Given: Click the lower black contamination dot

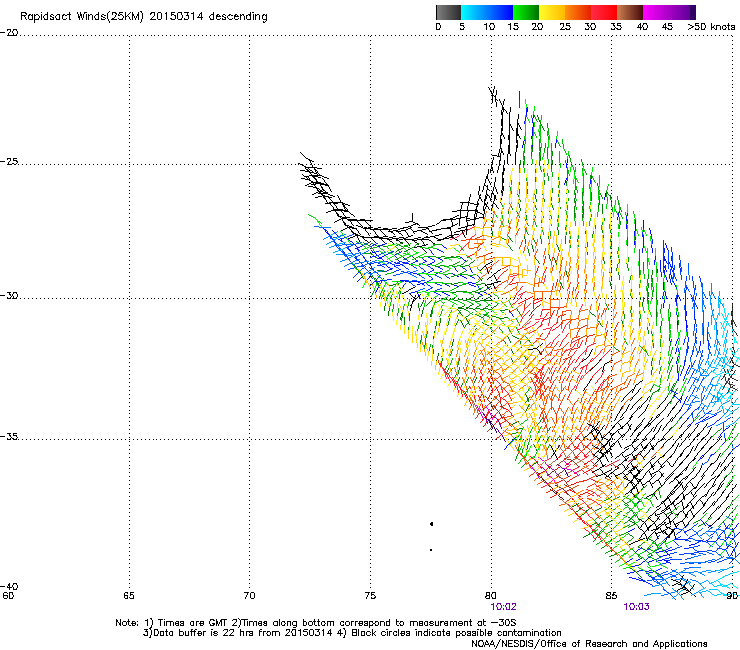Looking at the screenshot, I should 431,550.
